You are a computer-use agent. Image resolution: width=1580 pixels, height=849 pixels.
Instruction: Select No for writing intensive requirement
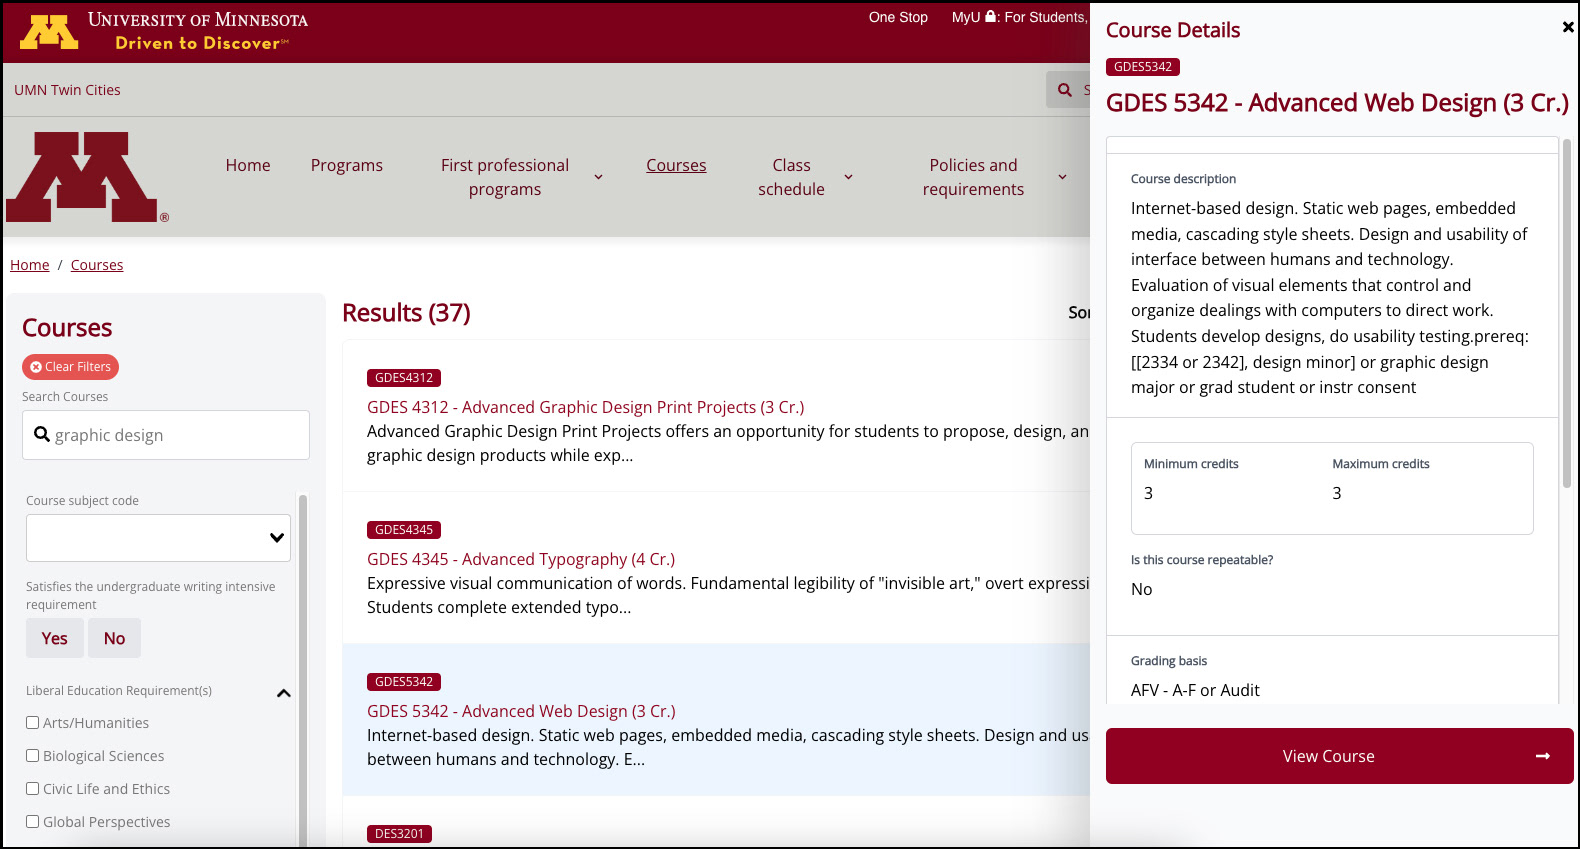pyautogui.click(x=115, y=638)
